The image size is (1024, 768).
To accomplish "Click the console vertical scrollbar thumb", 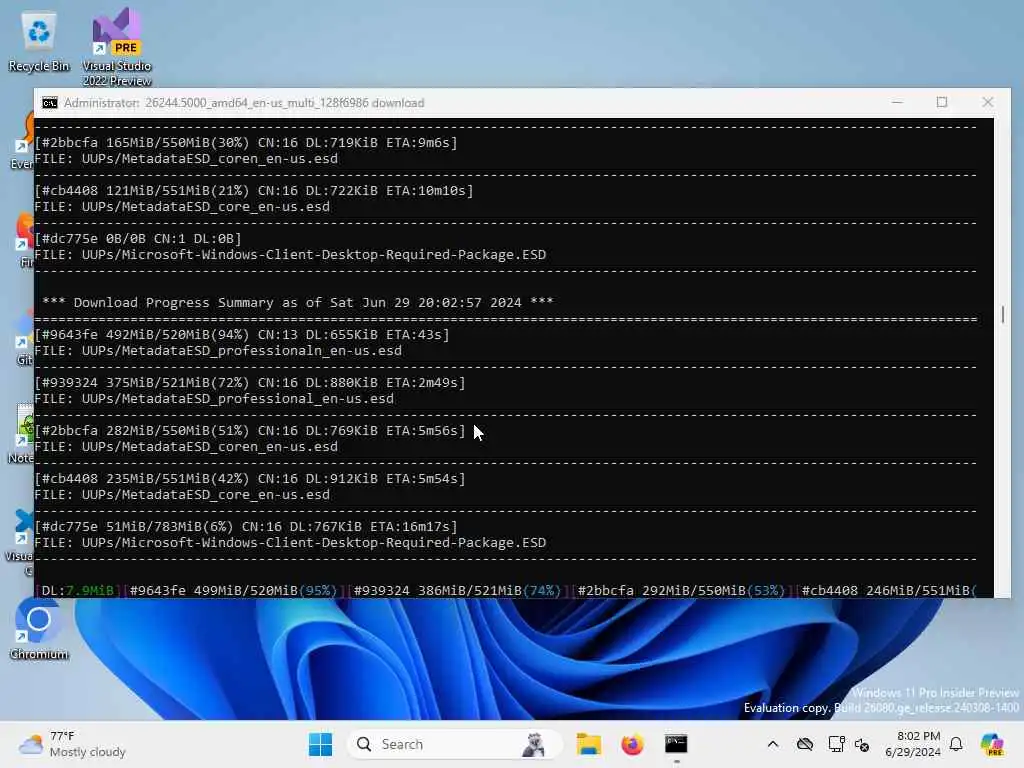I will [x=1002, y=314].
